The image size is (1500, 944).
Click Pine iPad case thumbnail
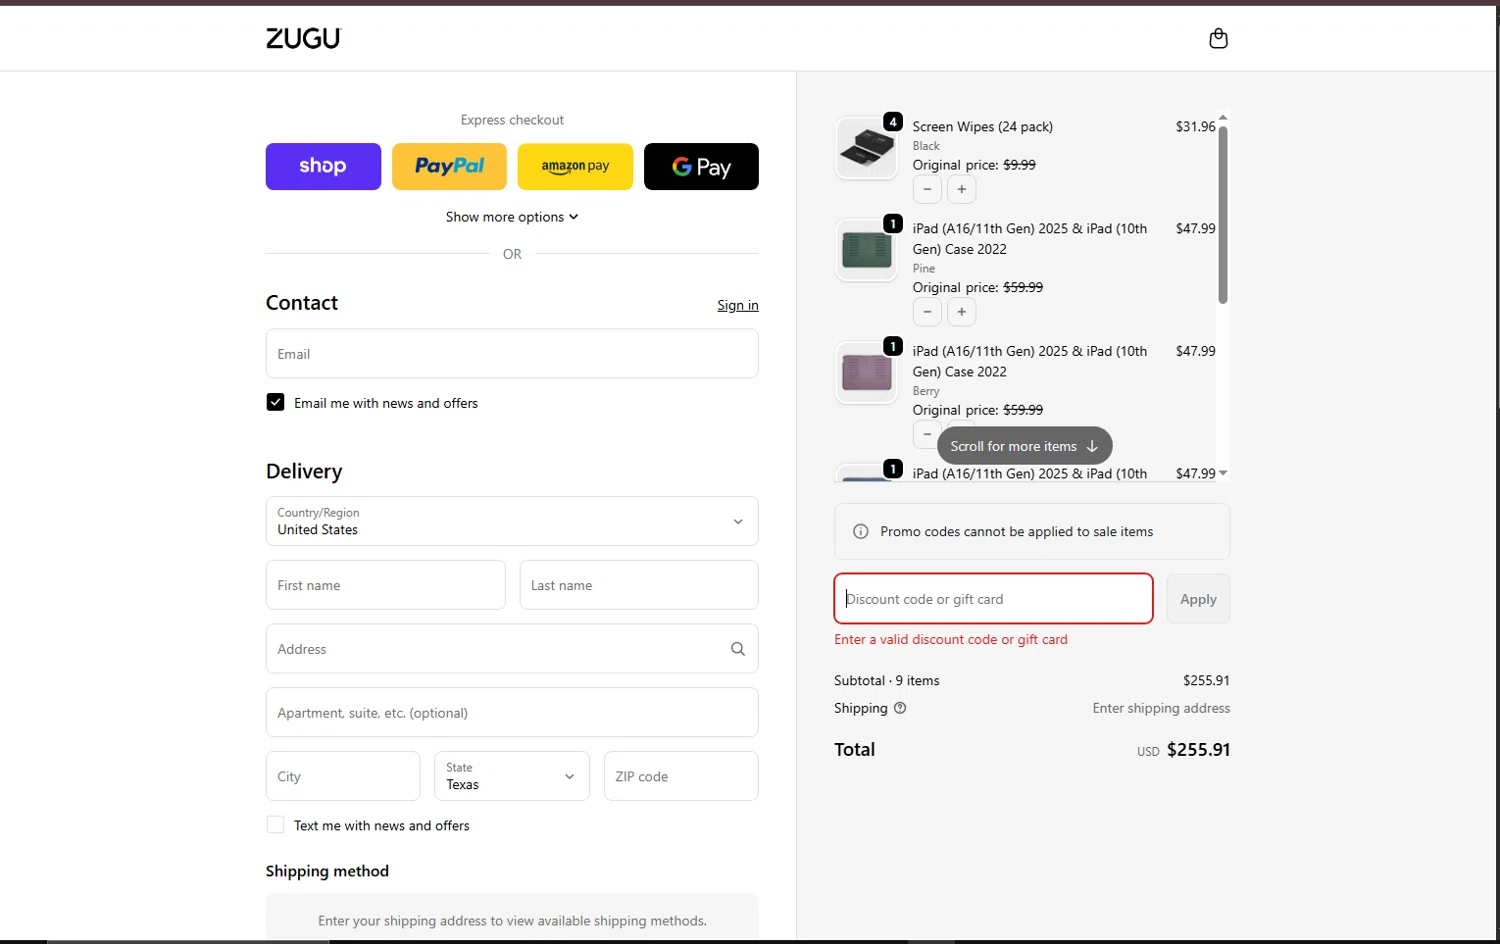click(866, 250)
